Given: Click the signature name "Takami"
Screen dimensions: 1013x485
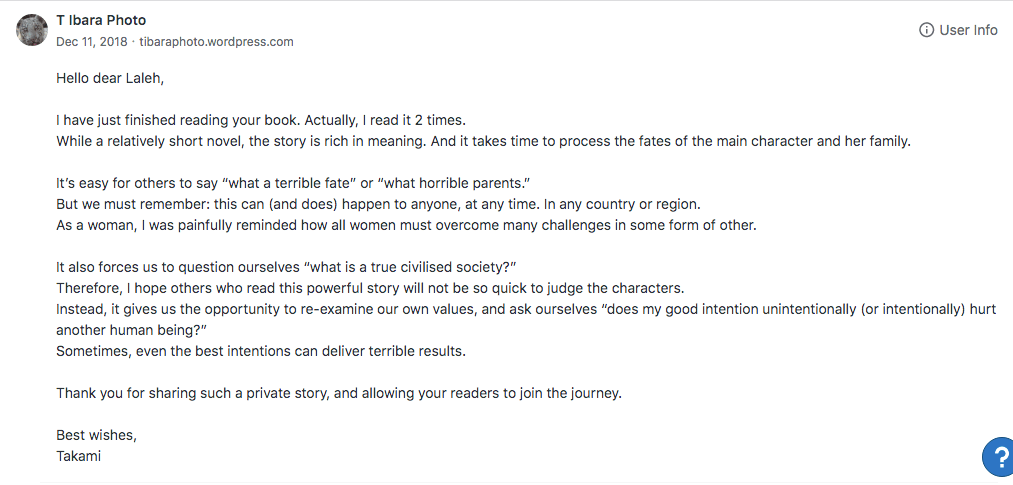Looking at the screenshot, I should pyautogui.click(x=79, y=456).
